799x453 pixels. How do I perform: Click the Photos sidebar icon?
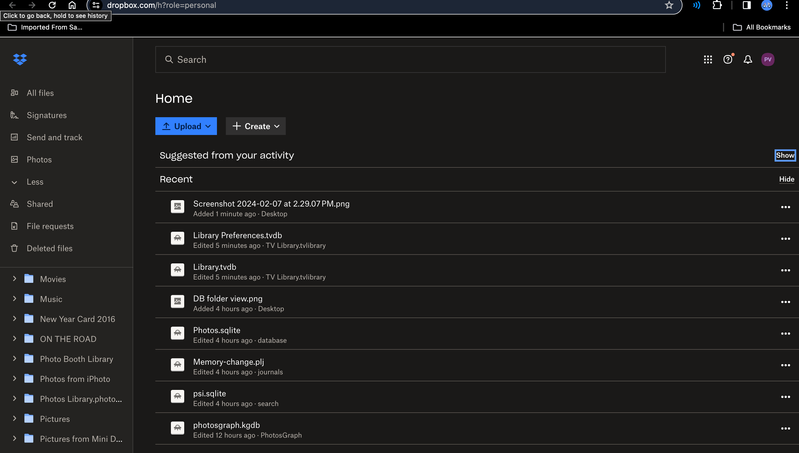[x=14, y=159]
